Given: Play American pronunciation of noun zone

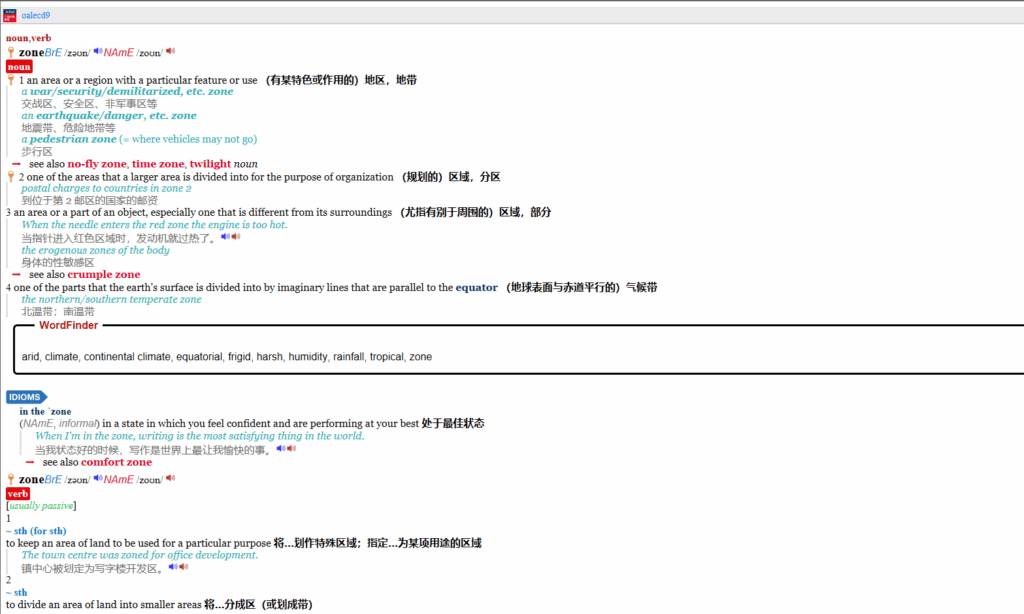Looking at the screenshot, I should (x=171, y=52).
